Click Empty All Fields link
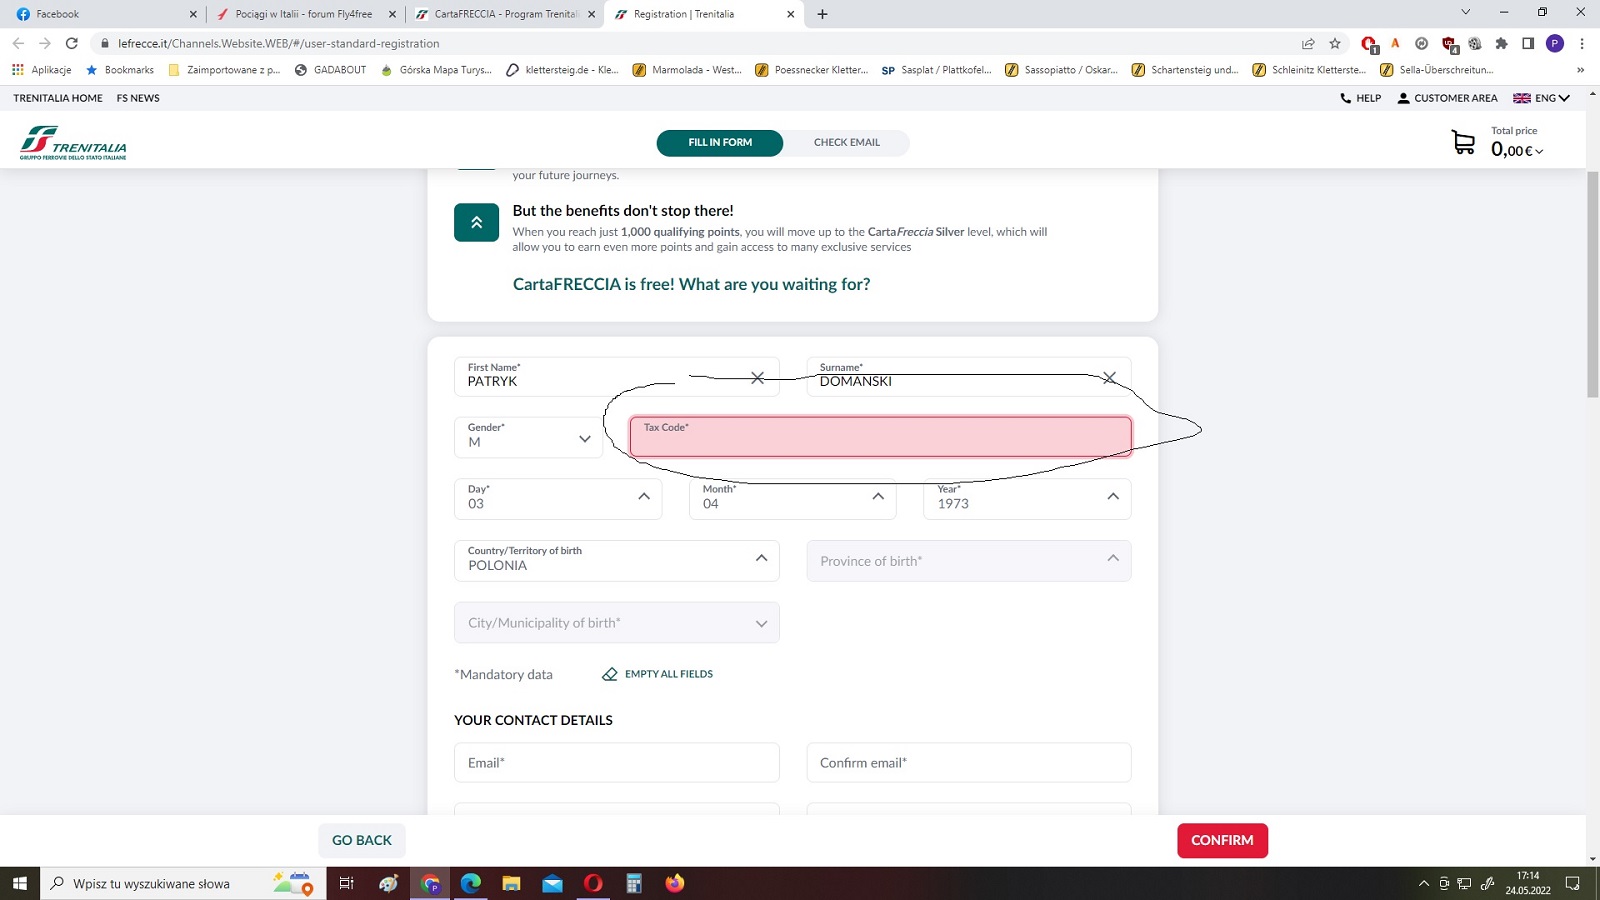The height and width of the screenshot is (900, 1600). point(669,674)
